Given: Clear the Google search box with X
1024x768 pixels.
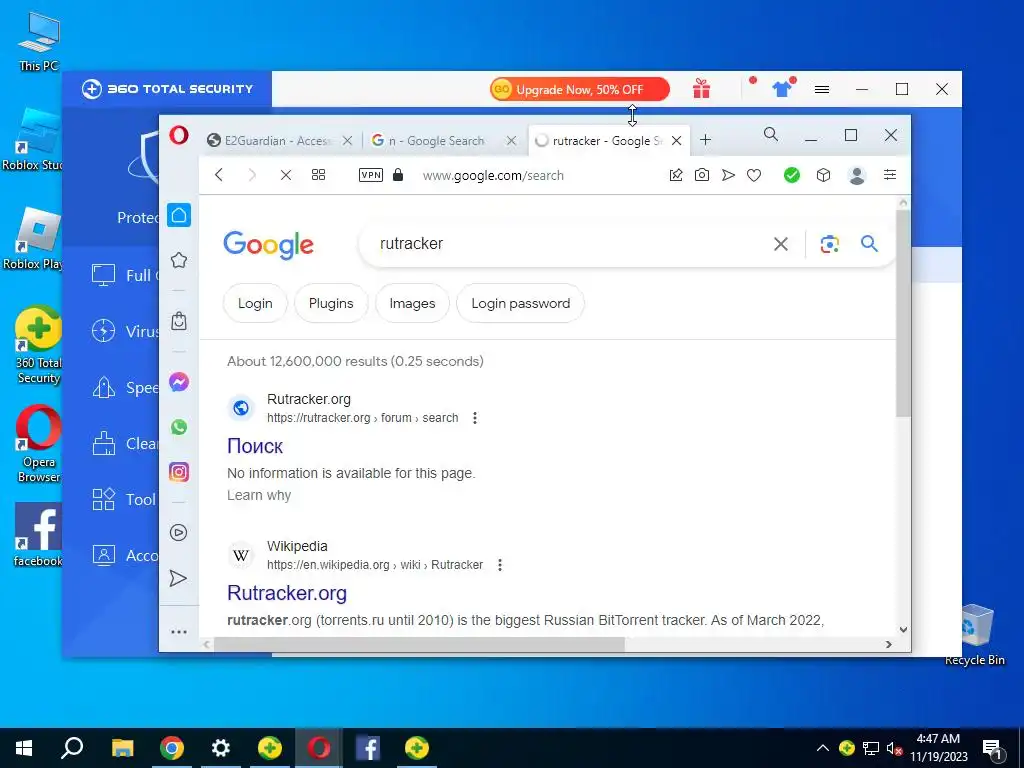Looking at the screenshot, I should 780,244.
